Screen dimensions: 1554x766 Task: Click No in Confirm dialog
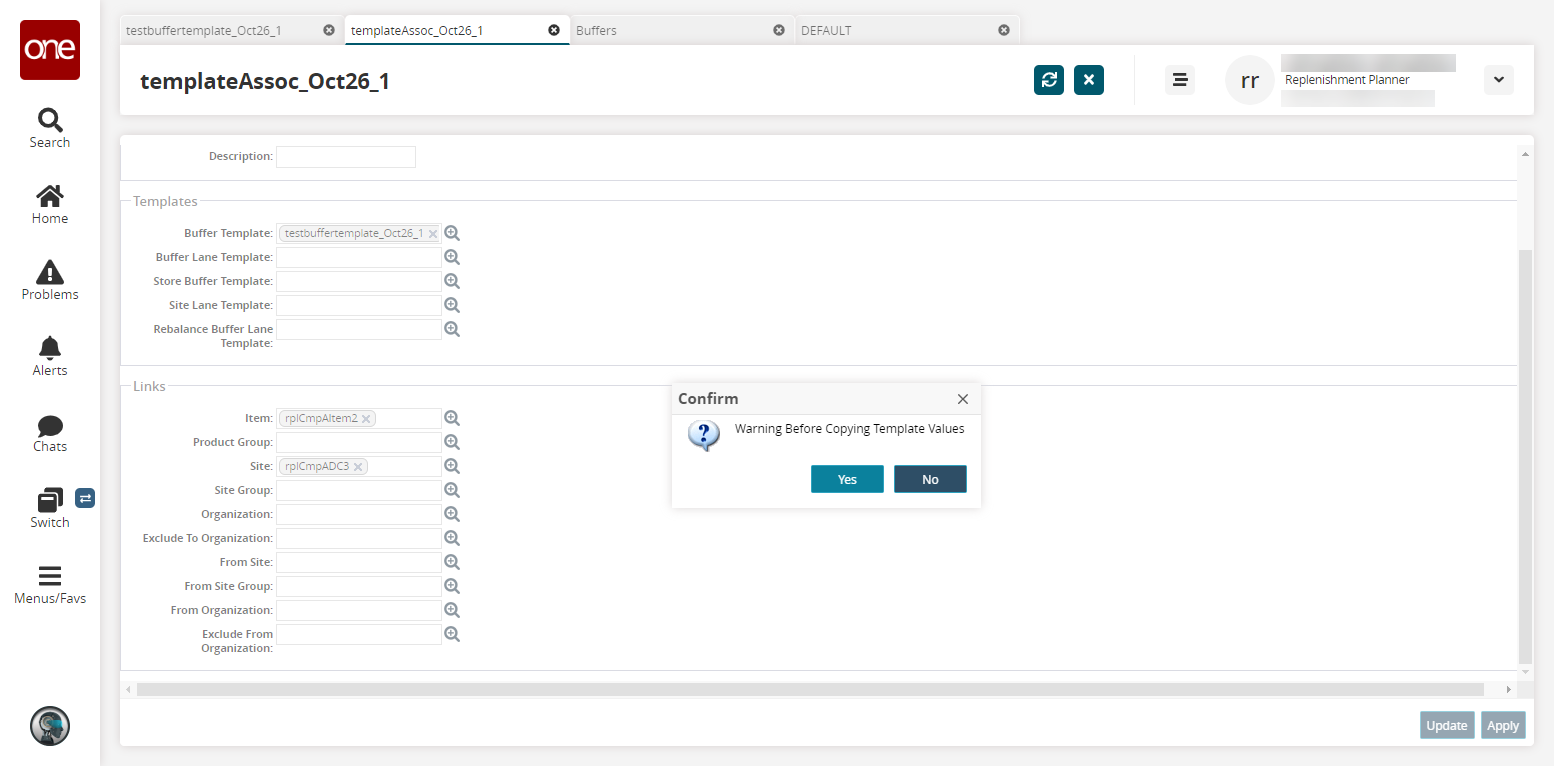click(930, 479)
